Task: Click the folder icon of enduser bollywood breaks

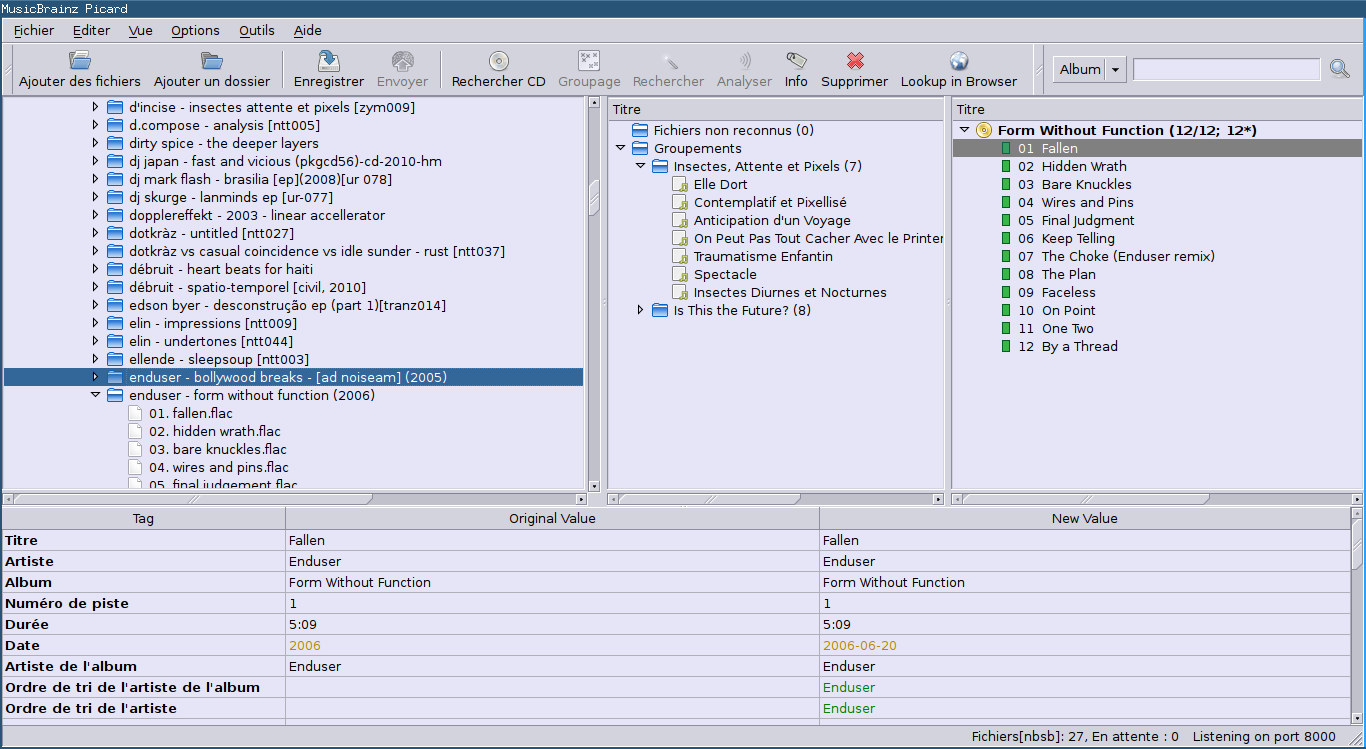Action: [115, 377]
